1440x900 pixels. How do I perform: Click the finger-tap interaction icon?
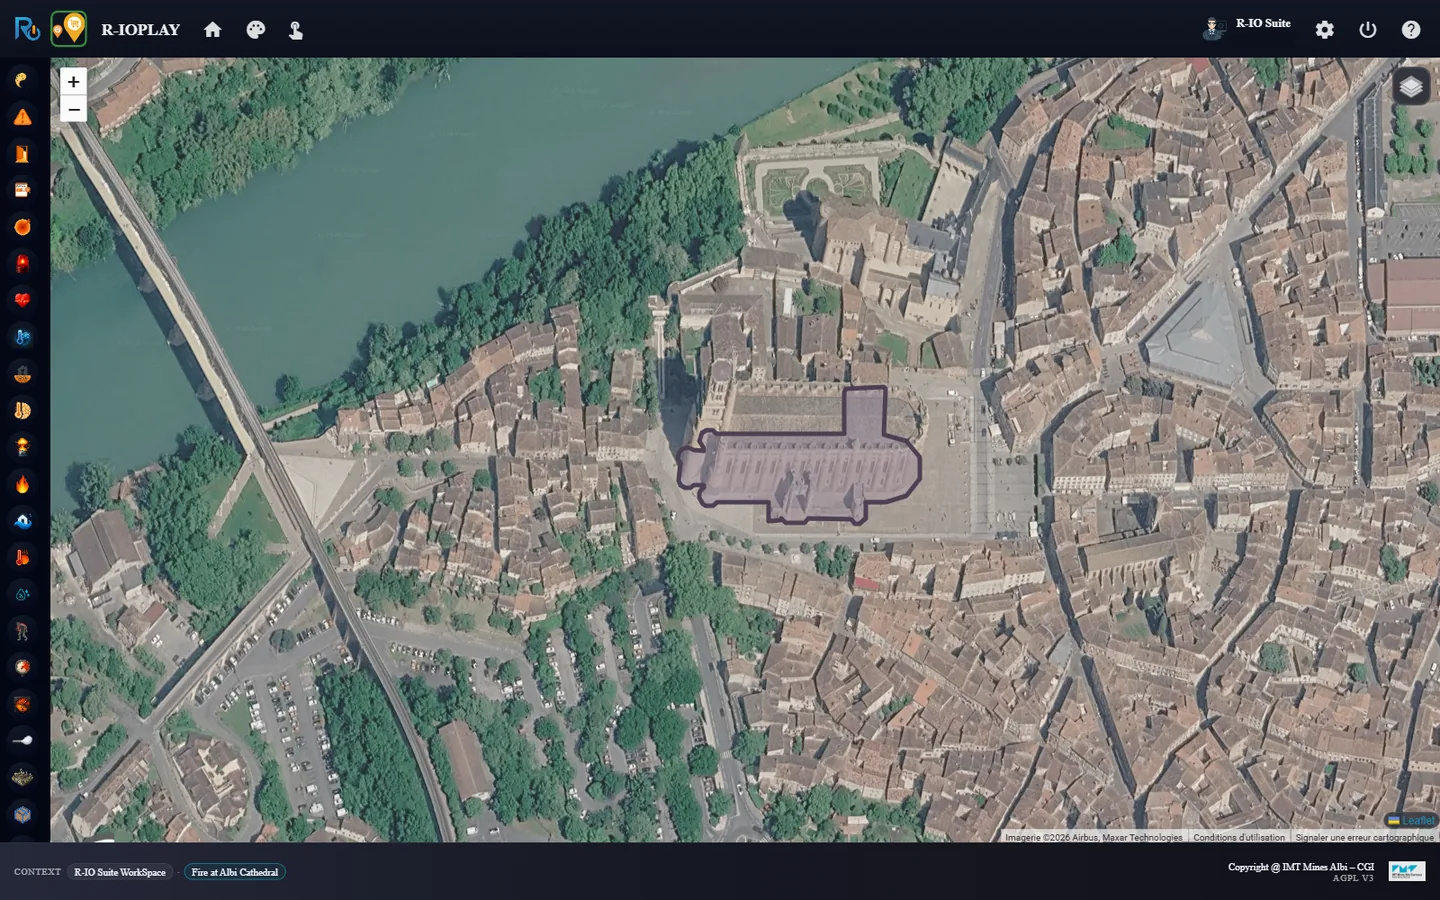[x=296, y=30]
